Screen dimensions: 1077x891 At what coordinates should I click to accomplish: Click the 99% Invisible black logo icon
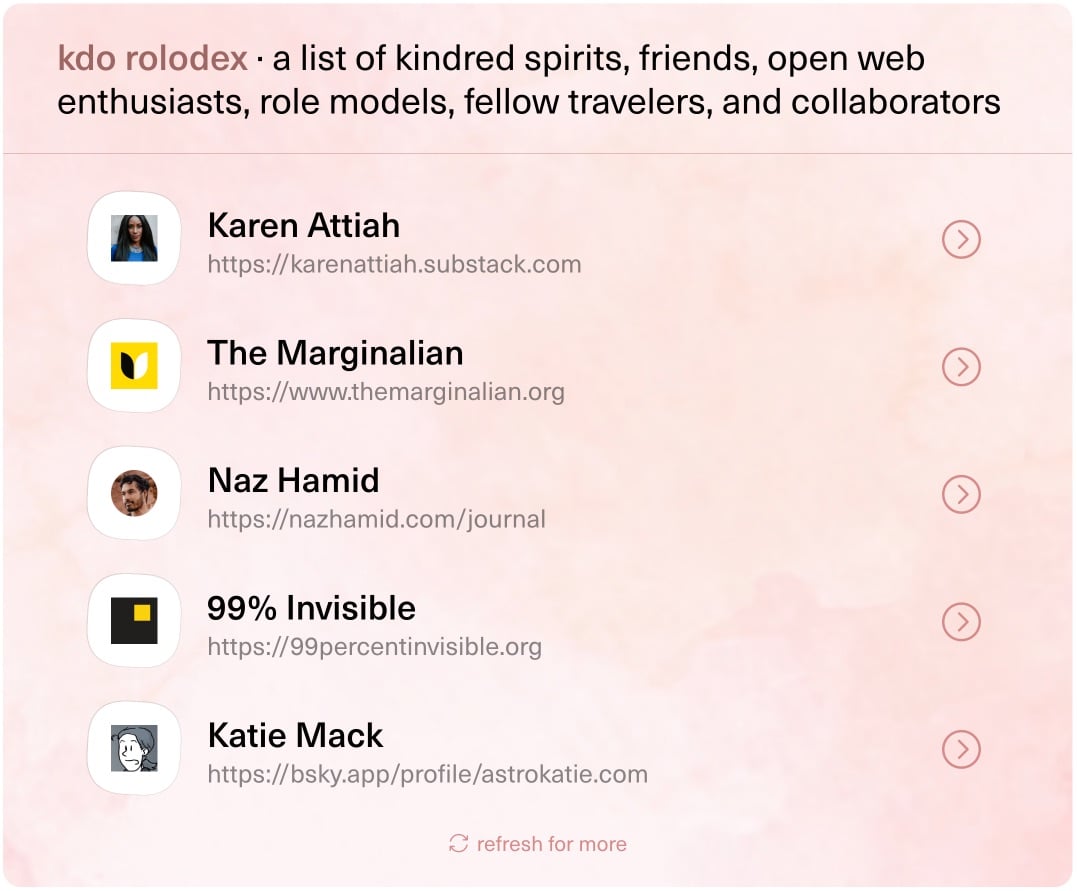(134, 621)
